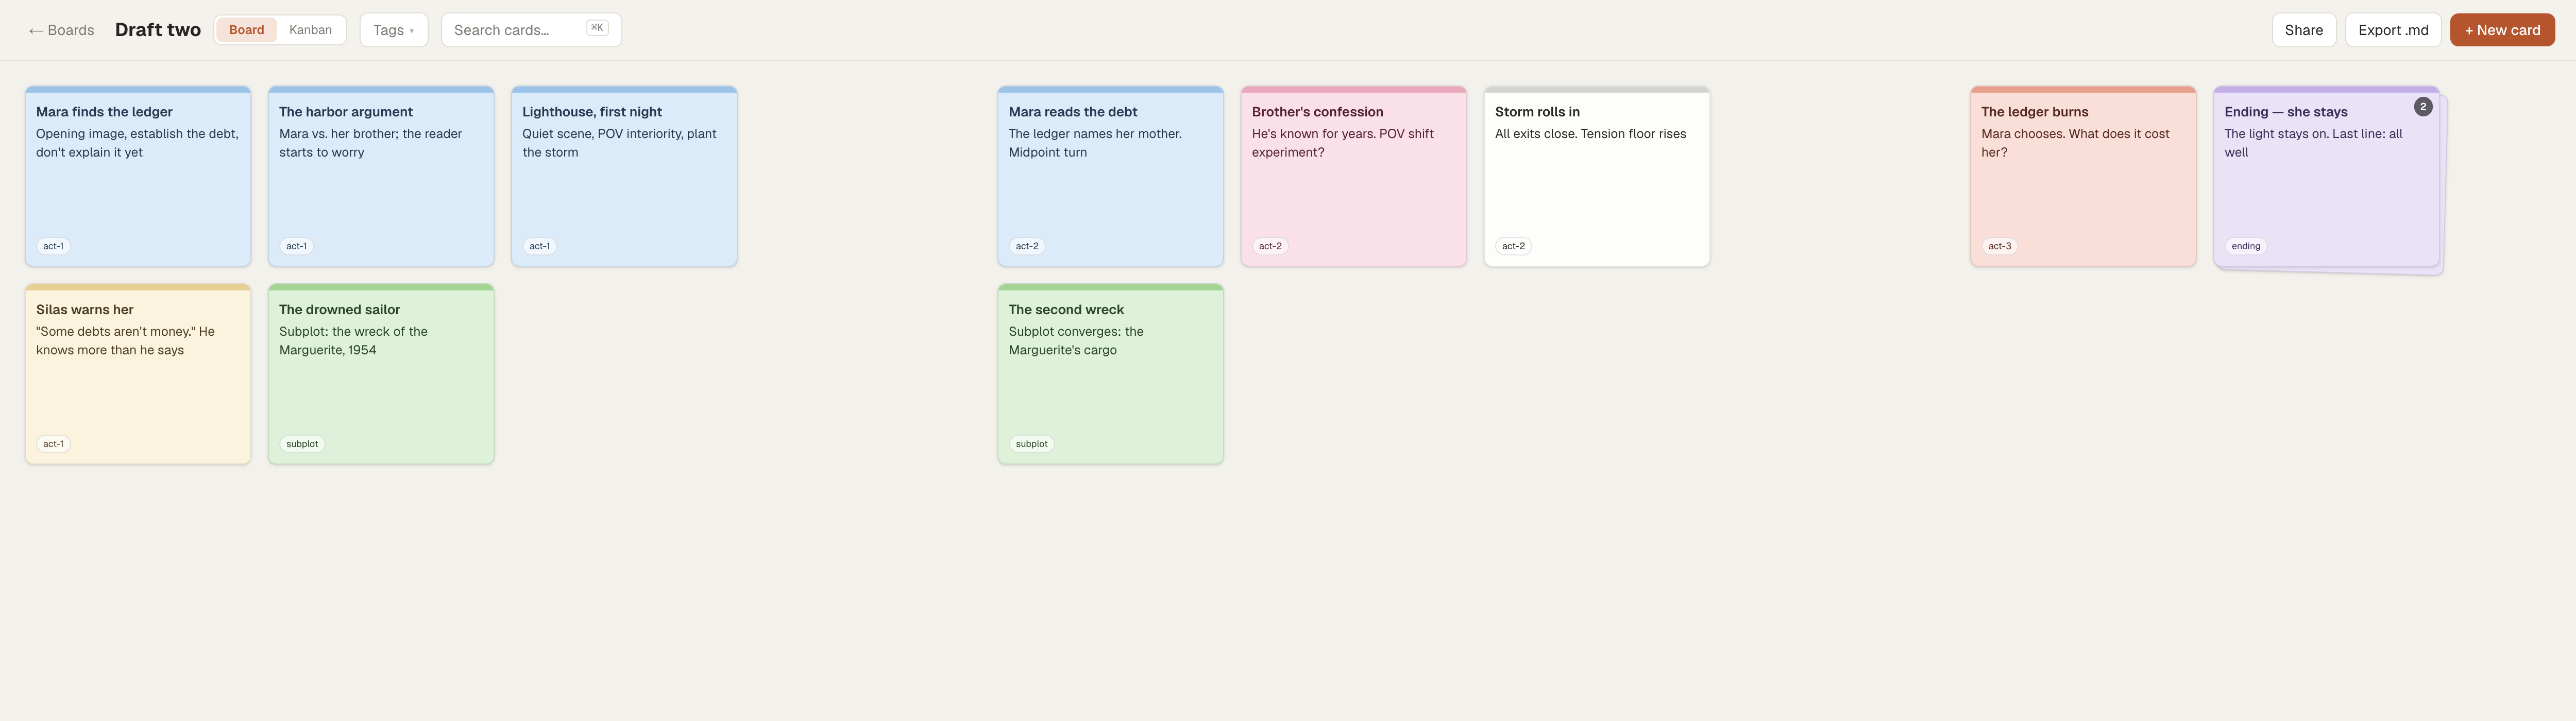Focus the Search cards field
2576x721 pixels.
point(531,30)
